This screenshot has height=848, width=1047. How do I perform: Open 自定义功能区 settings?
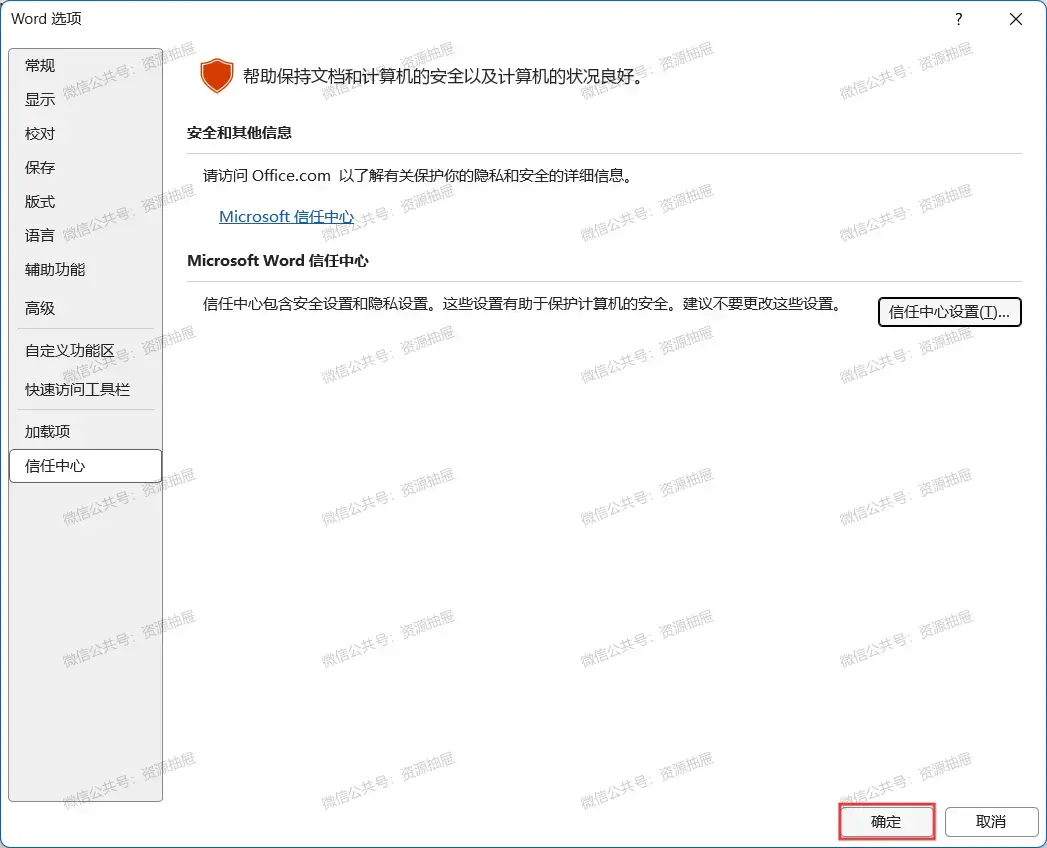click(x=85, y=351)
